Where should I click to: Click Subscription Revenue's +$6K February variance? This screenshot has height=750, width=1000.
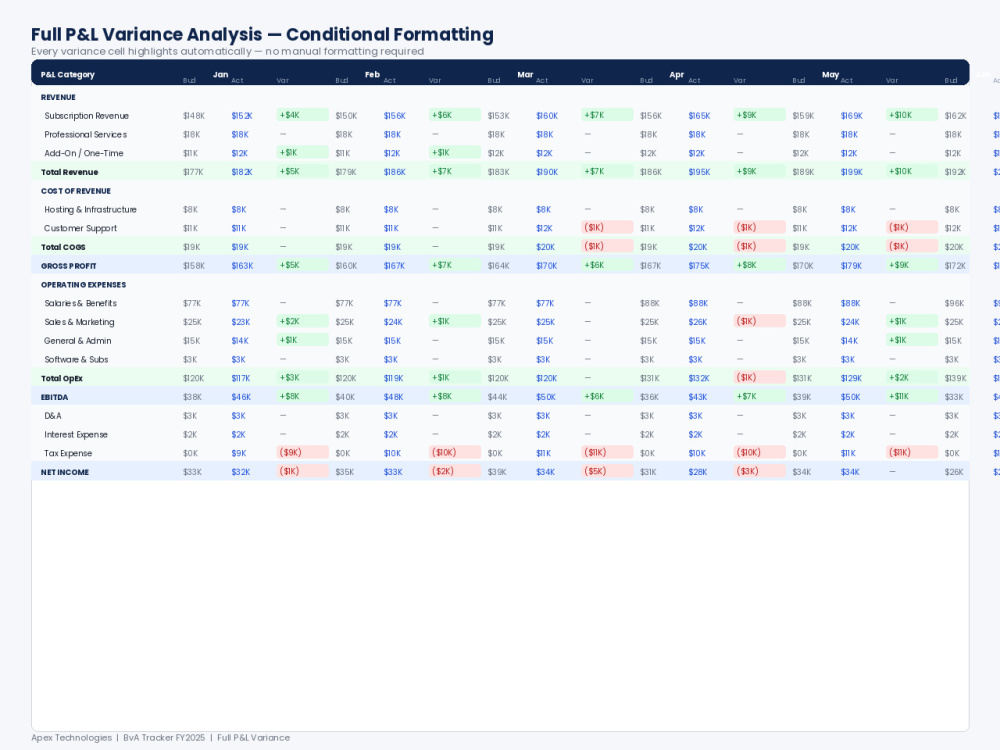455,115
